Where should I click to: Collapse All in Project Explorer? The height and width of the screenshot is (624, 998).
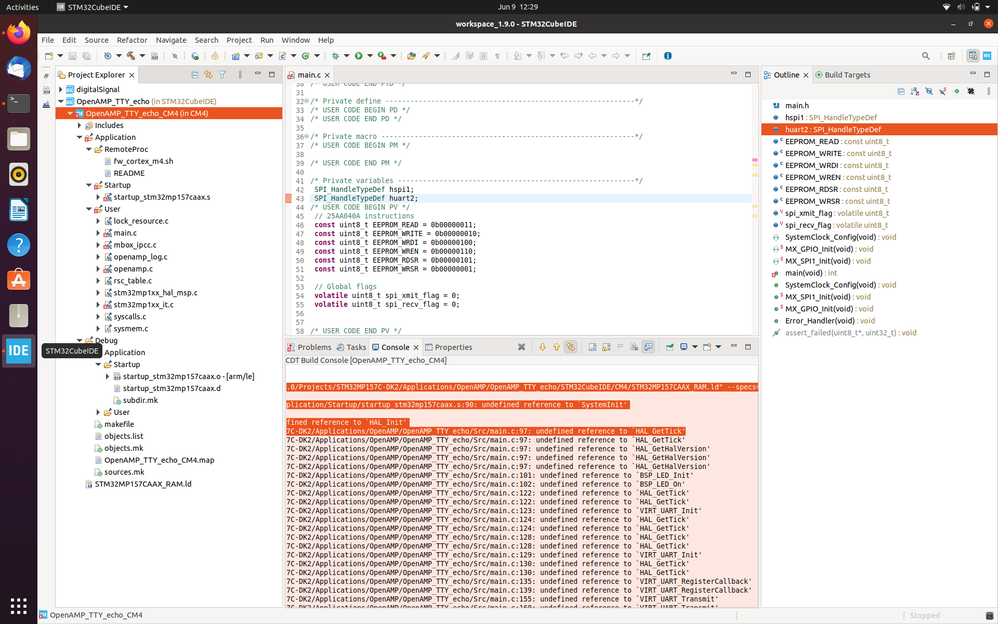[195, 74]
